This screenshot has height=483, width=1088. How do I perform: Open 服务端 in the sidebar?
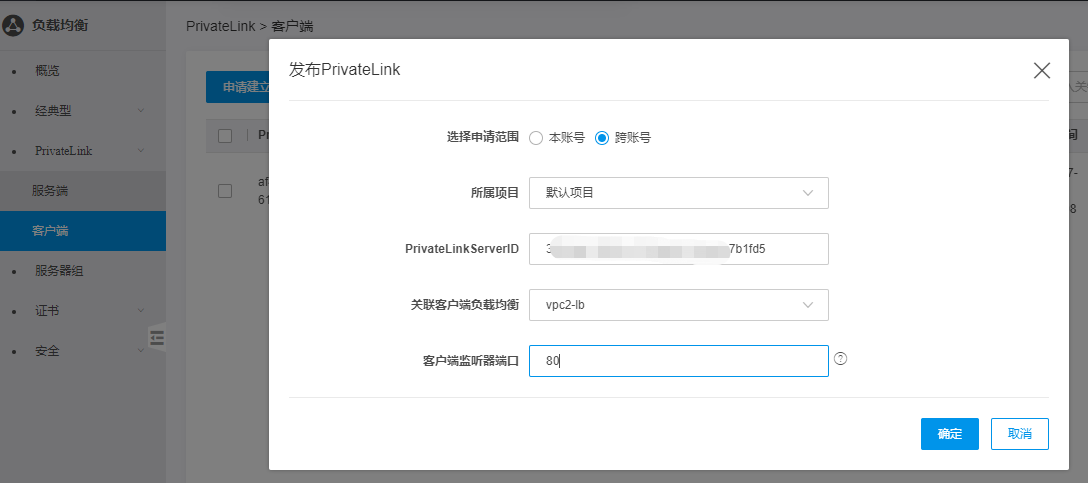(x=83, y=191)
